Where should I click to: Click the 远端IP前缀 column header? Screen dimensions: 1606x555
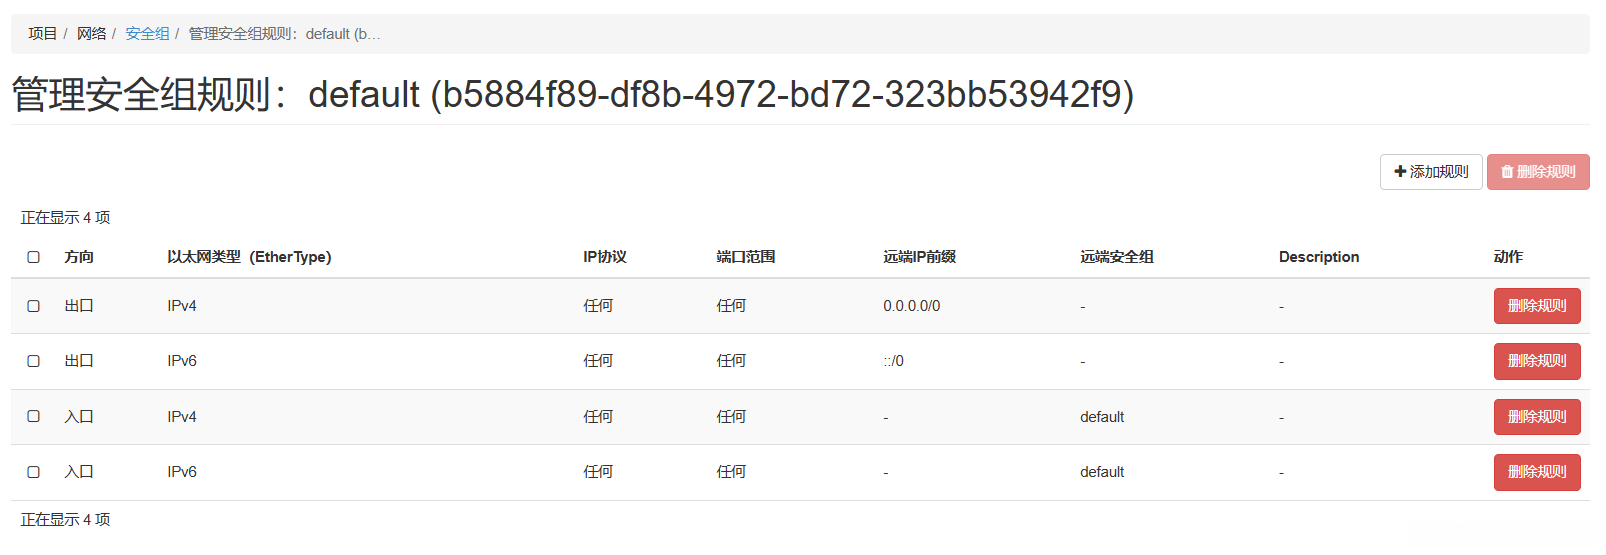pyautogui.click(x=919, y=257)
